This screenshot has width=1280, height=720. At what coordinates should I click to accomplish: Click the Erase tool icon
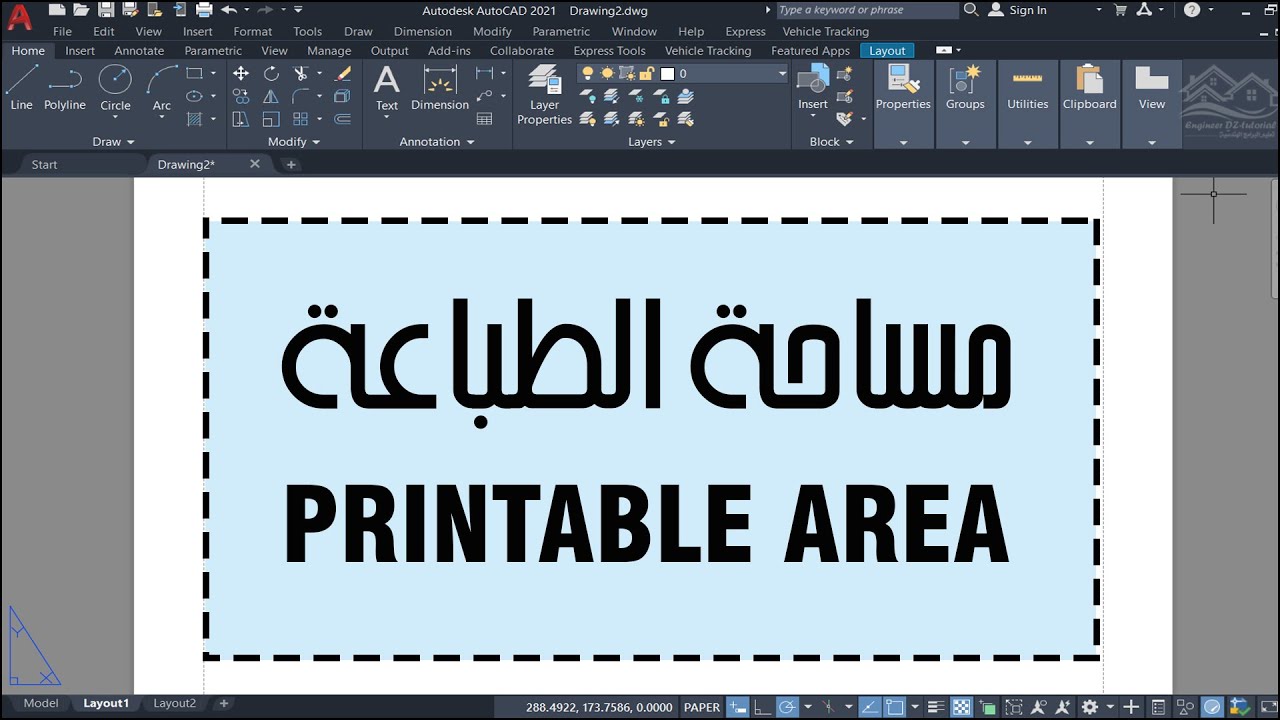click(x=342, y=73)
